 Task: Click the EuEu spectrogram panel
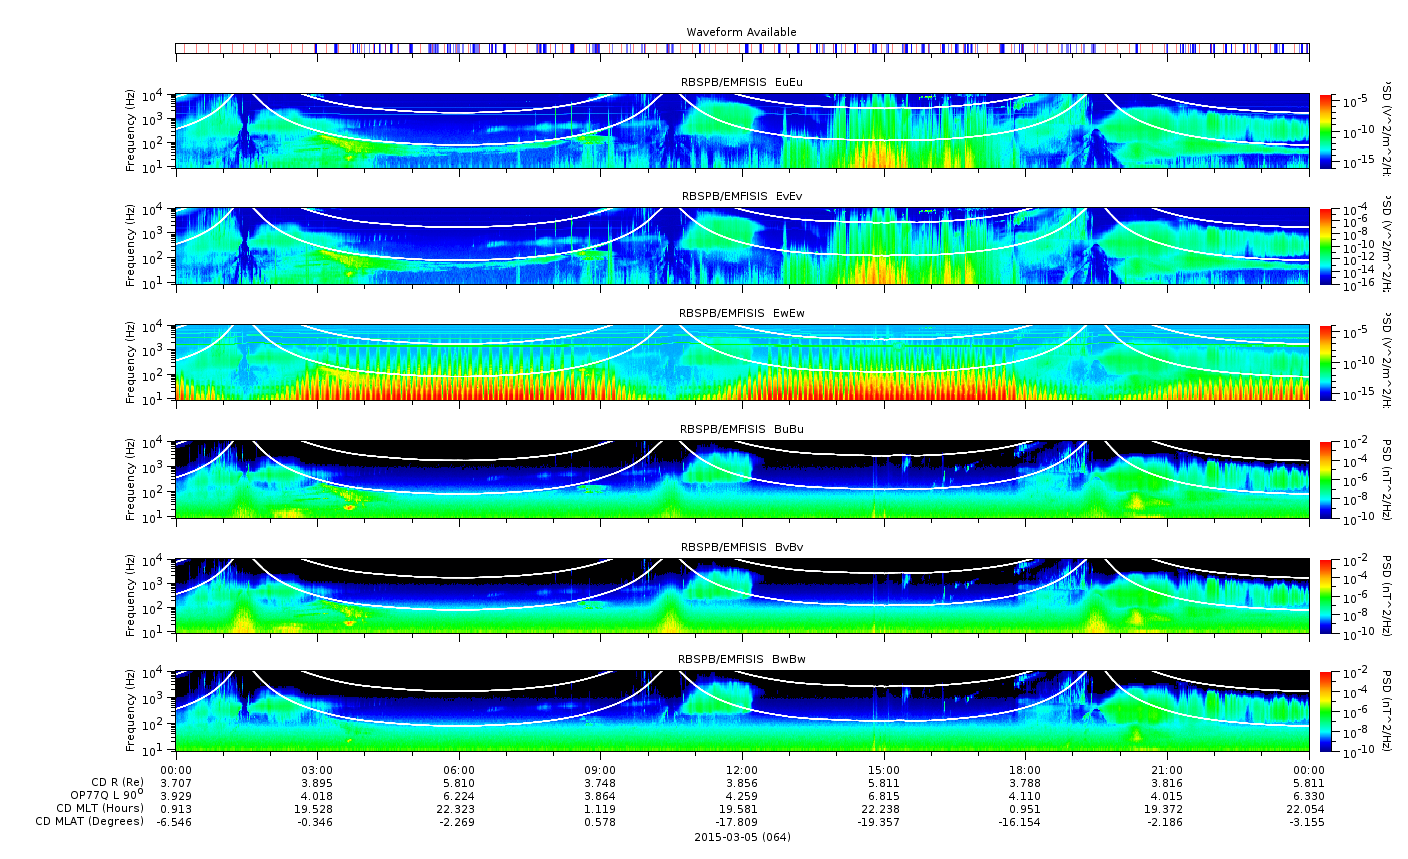742,131
